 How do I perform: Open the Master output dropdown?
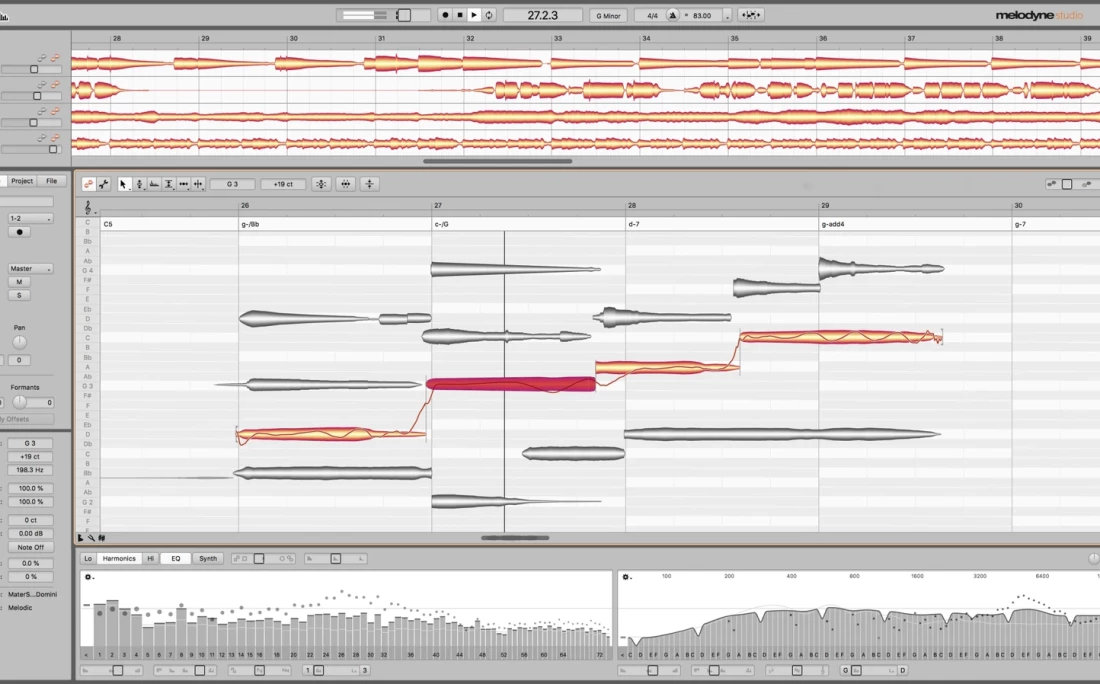(x=30, y=268)
